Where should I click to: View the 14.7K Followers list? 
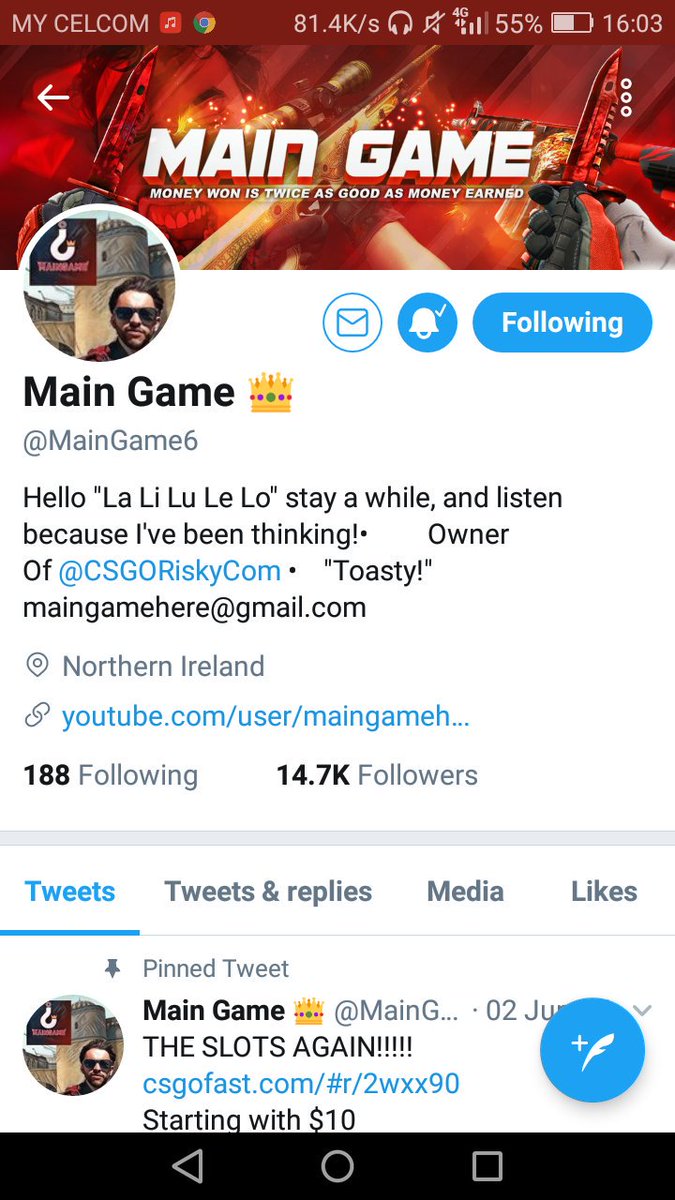(377, 775)
